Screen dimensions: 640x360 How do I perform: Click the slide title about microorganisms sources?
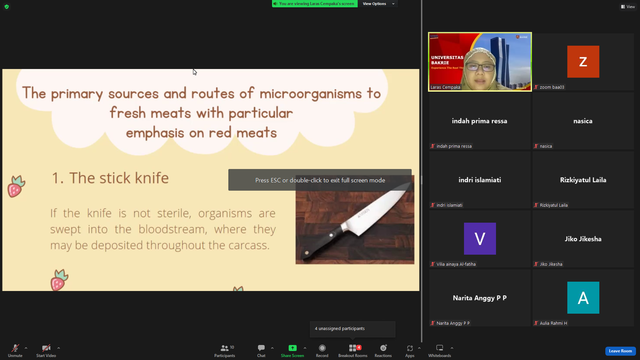click(201, 113)
